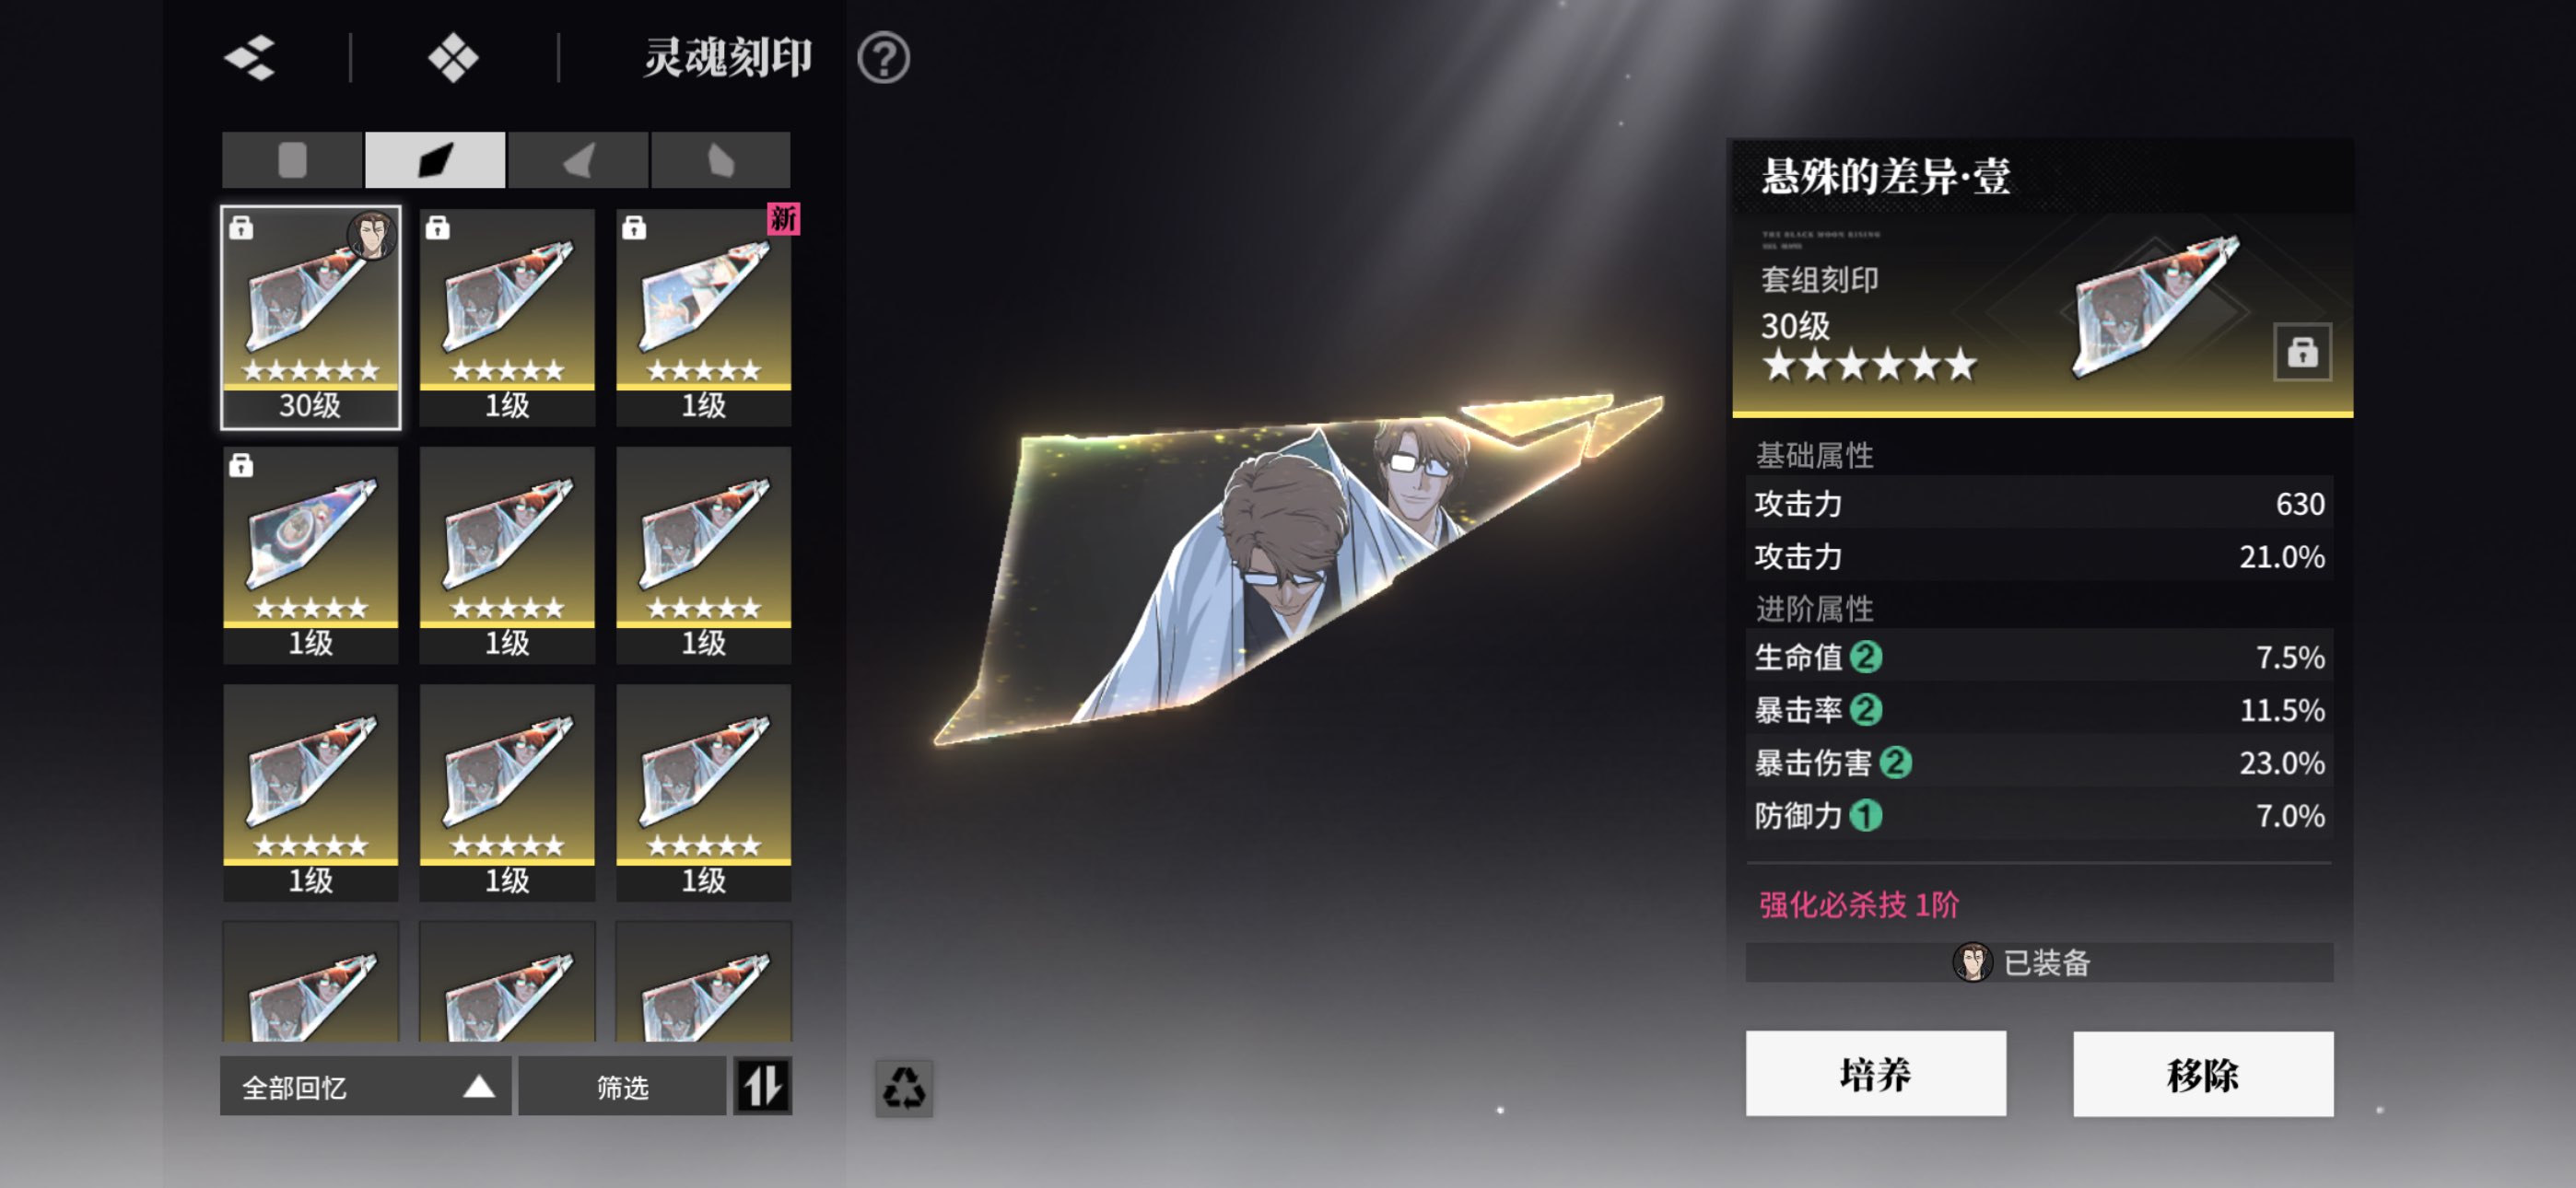
Task: Click the 防御力 tier 1 badge
Action: 1866,816
